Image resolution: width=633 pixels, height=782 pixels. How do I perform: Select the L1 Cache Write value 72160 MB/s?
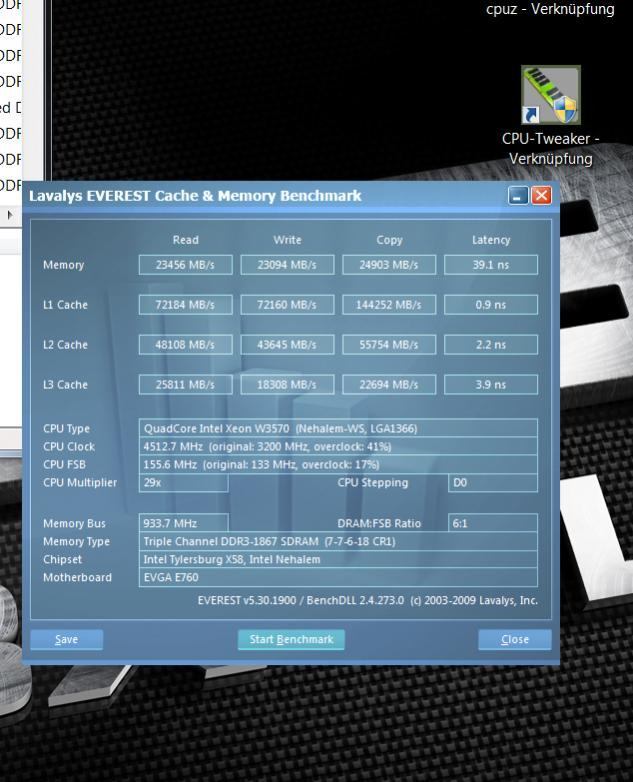point(287,305)
